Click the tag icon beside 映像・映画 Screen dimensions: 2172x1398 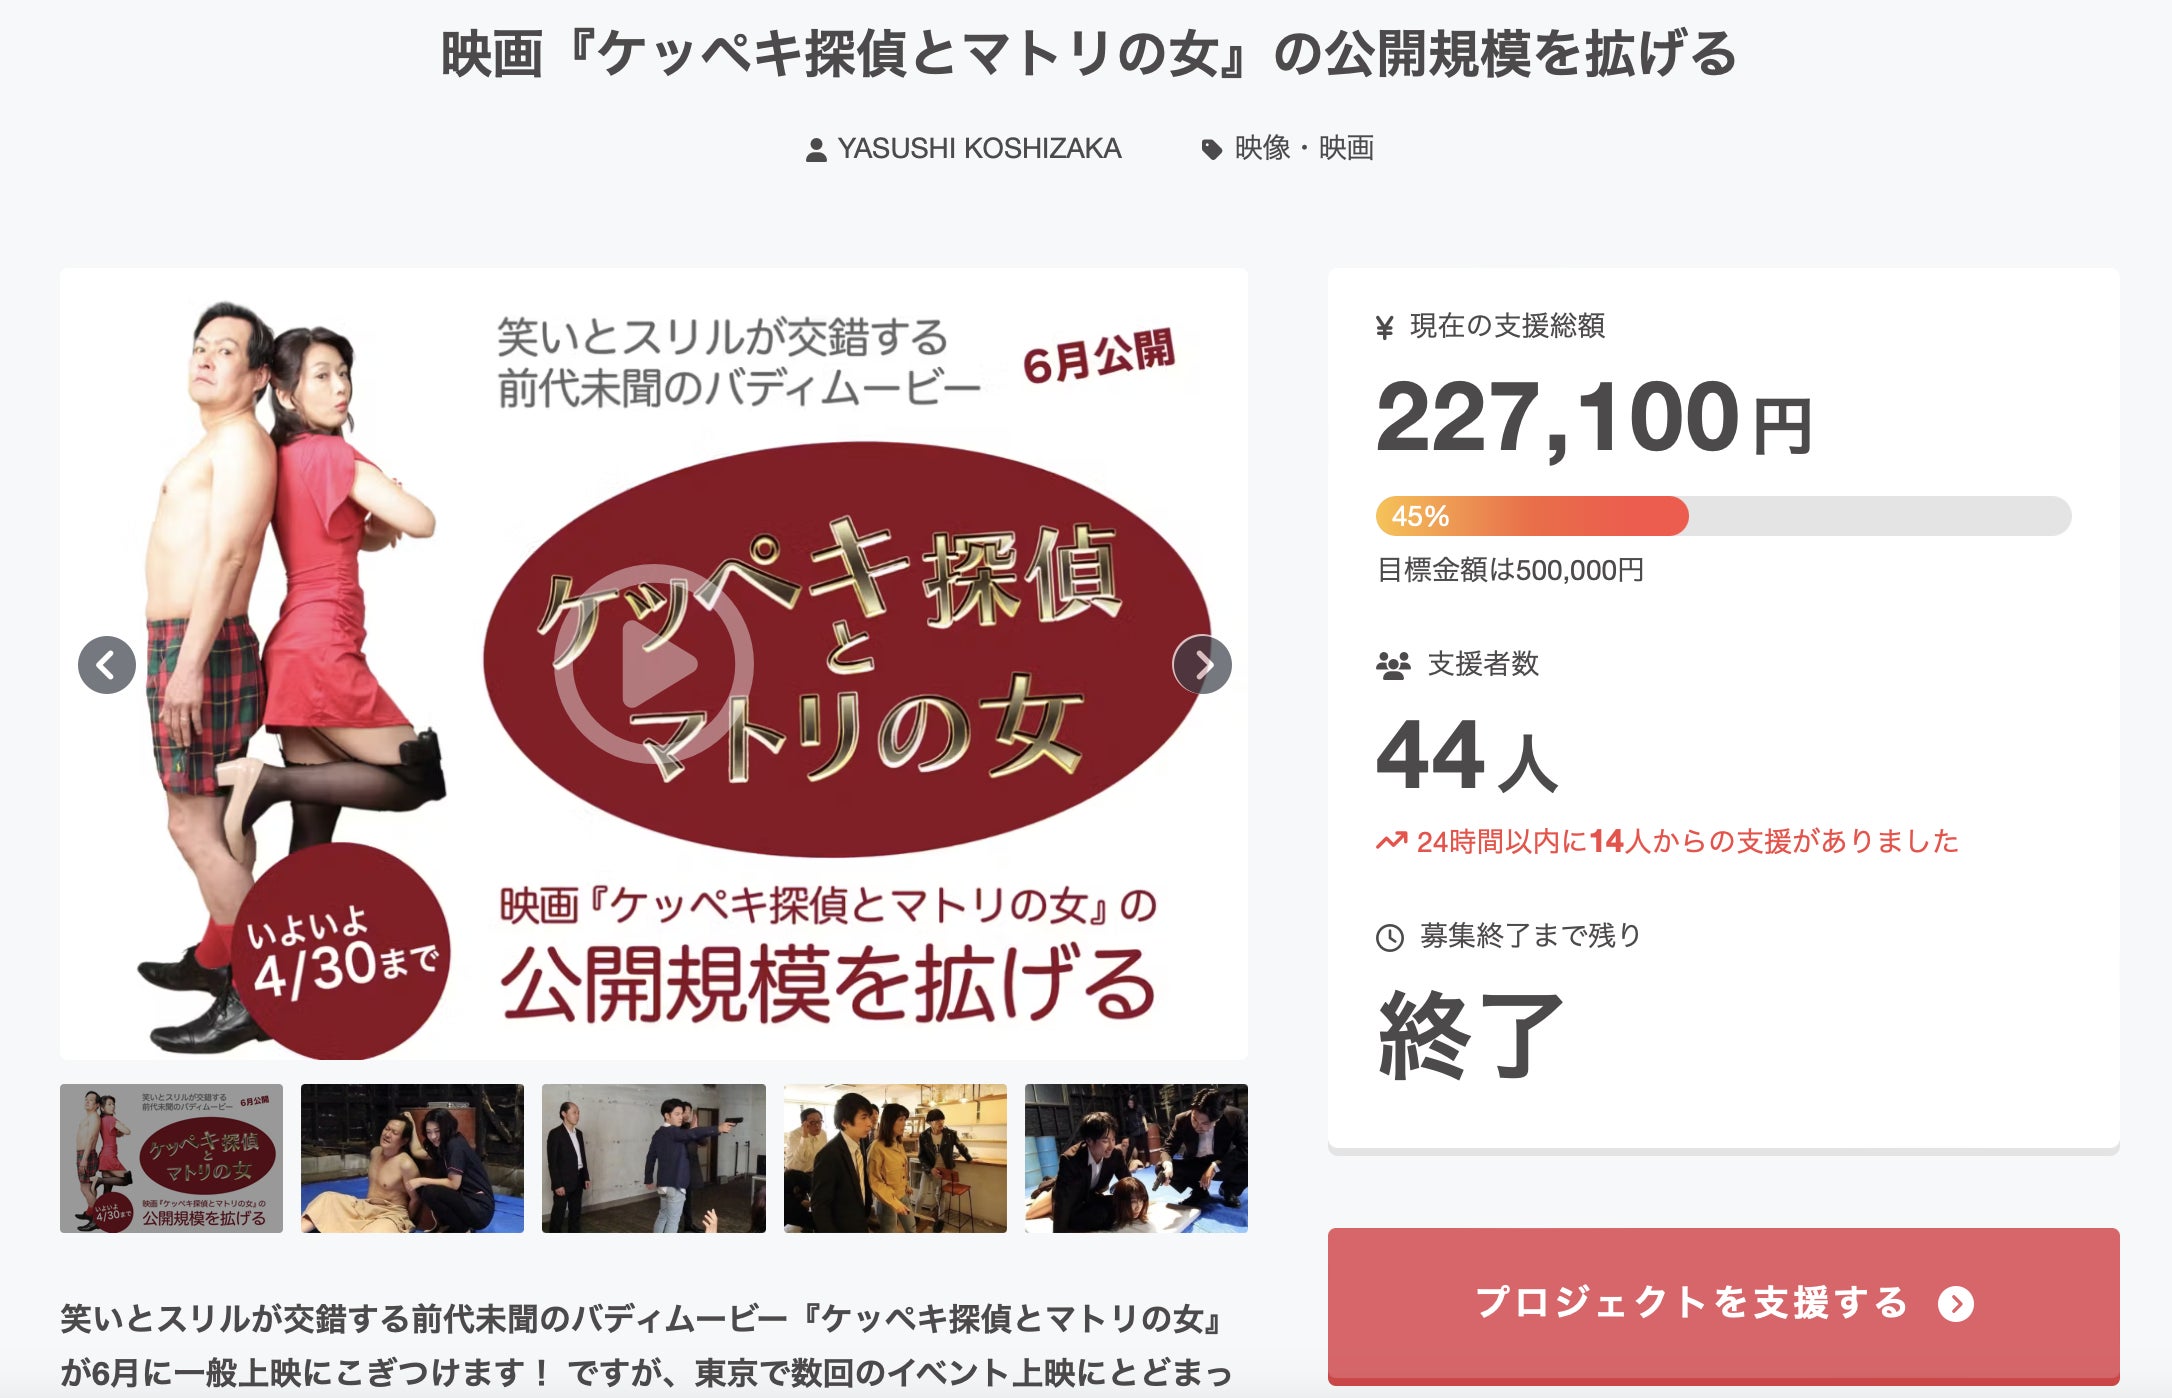(1211, 150)
